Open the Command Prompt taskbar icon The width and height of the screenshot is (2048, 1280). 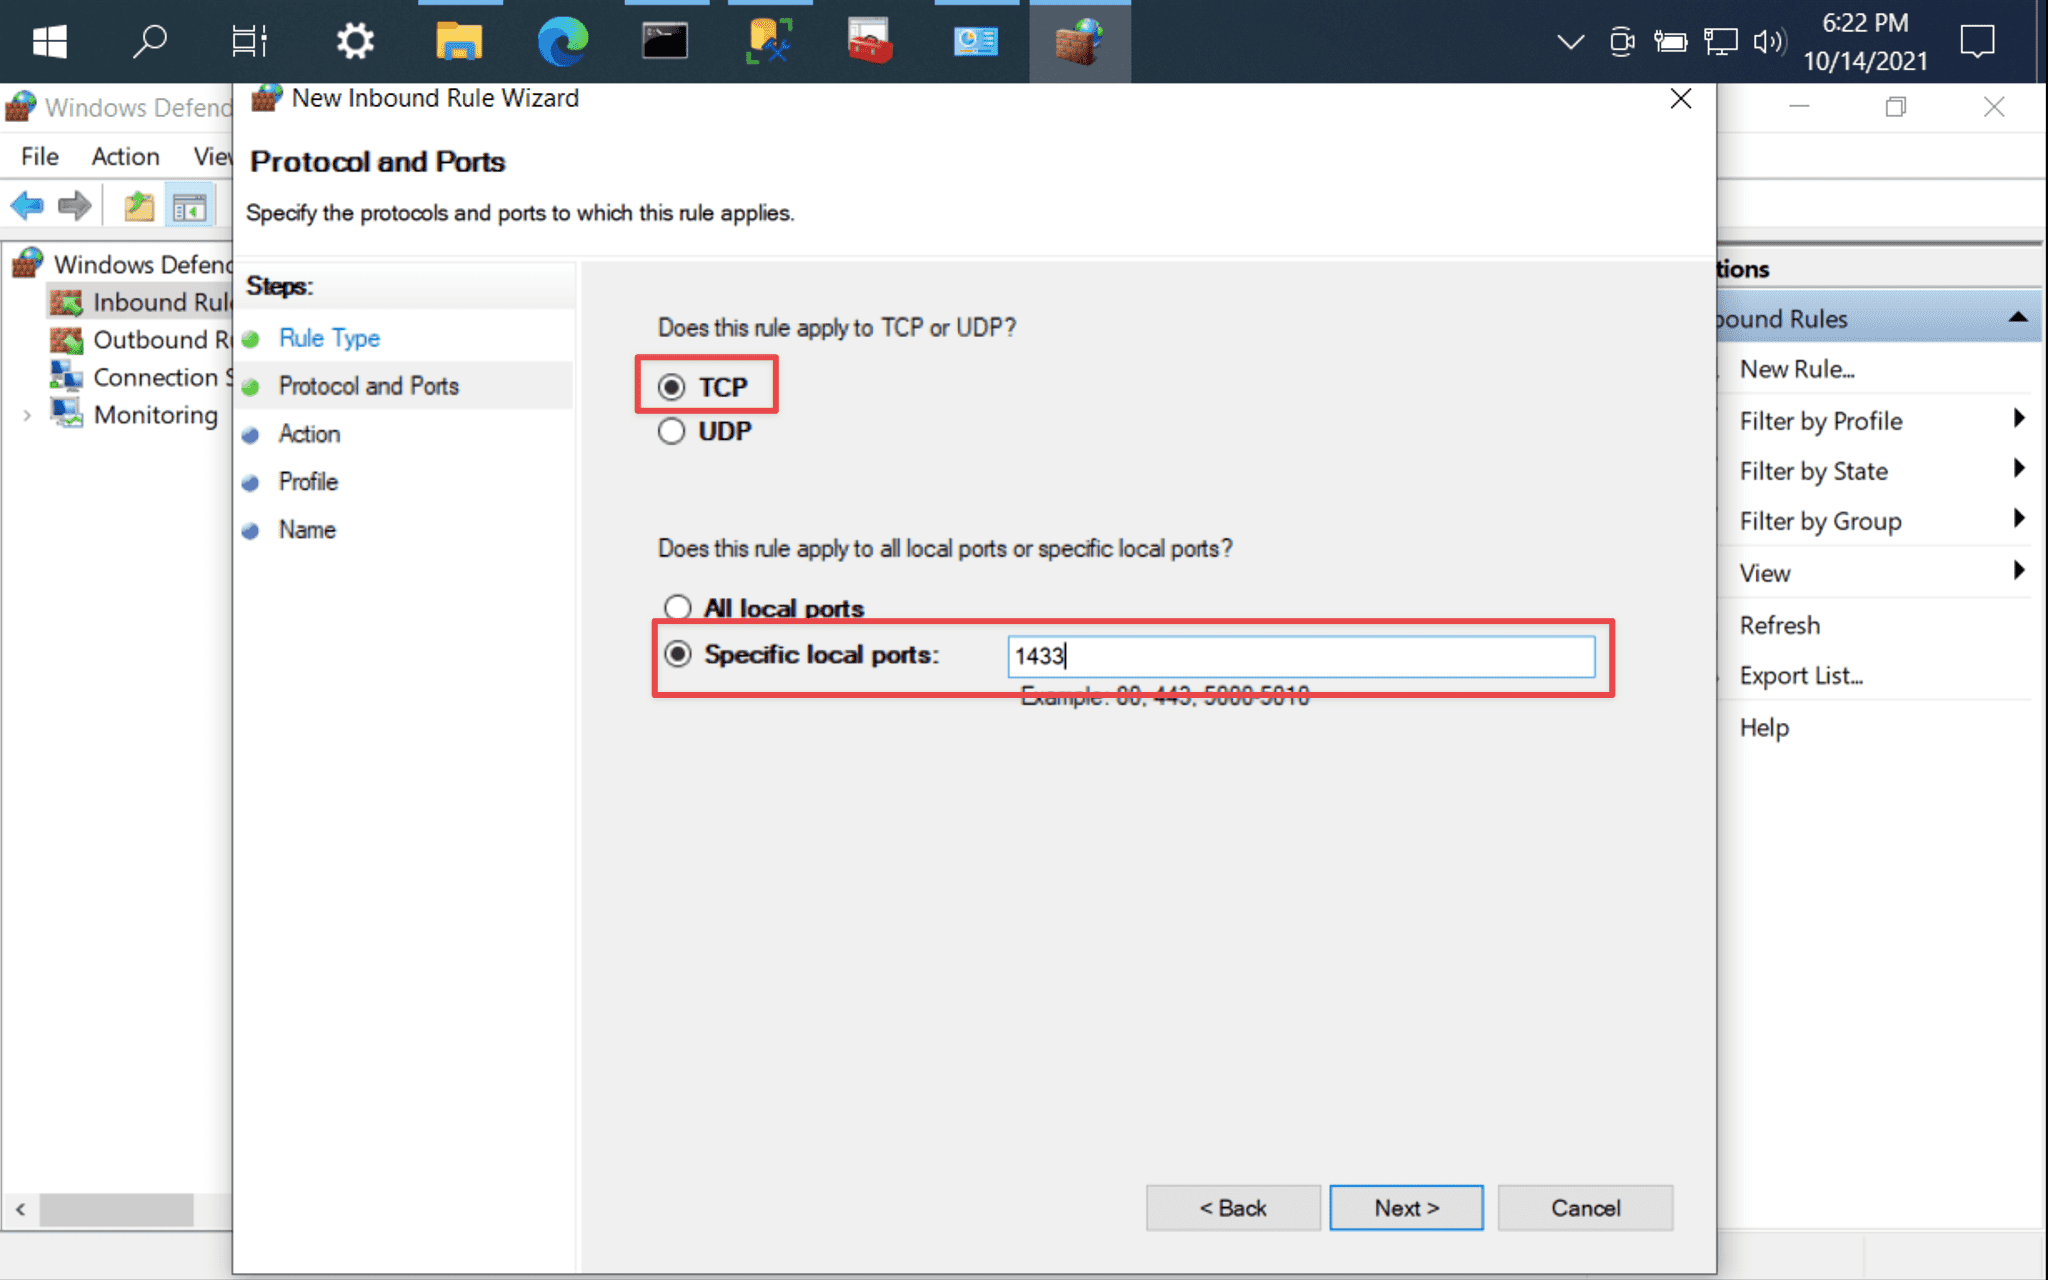(x=665, y=42)
